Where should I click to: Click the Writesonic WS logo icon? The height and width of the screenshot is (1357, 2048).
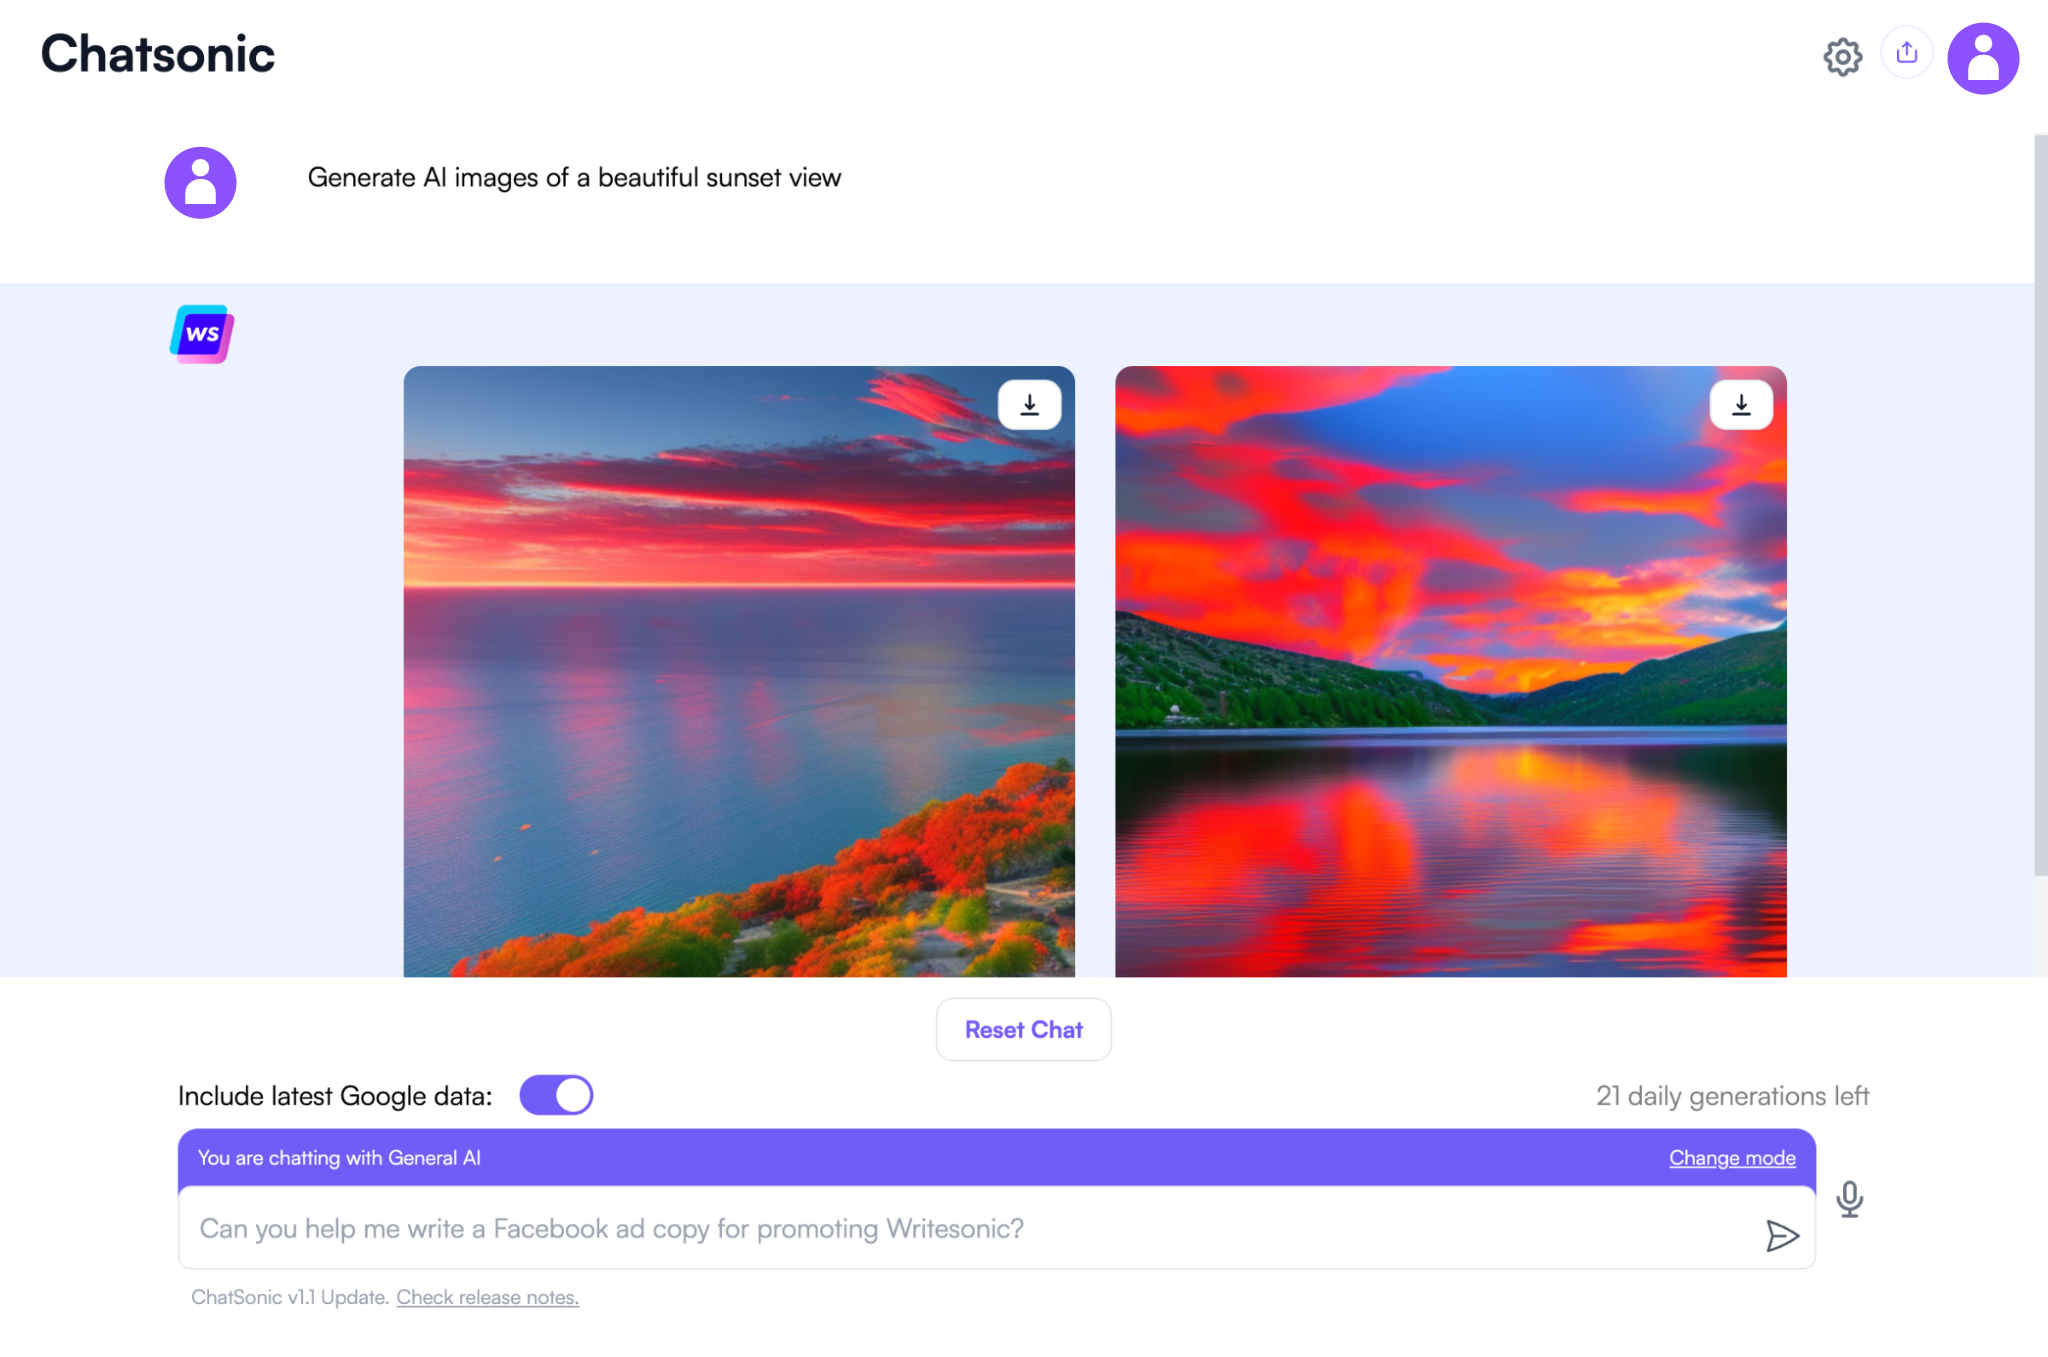201,333
